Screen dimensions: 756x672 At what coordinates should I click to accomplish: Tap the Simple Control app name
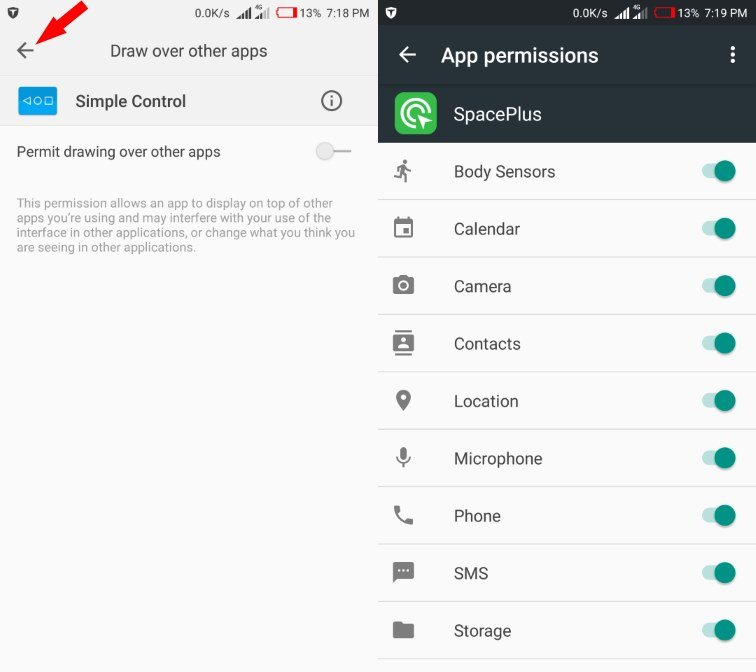click(x=131, y=101)
